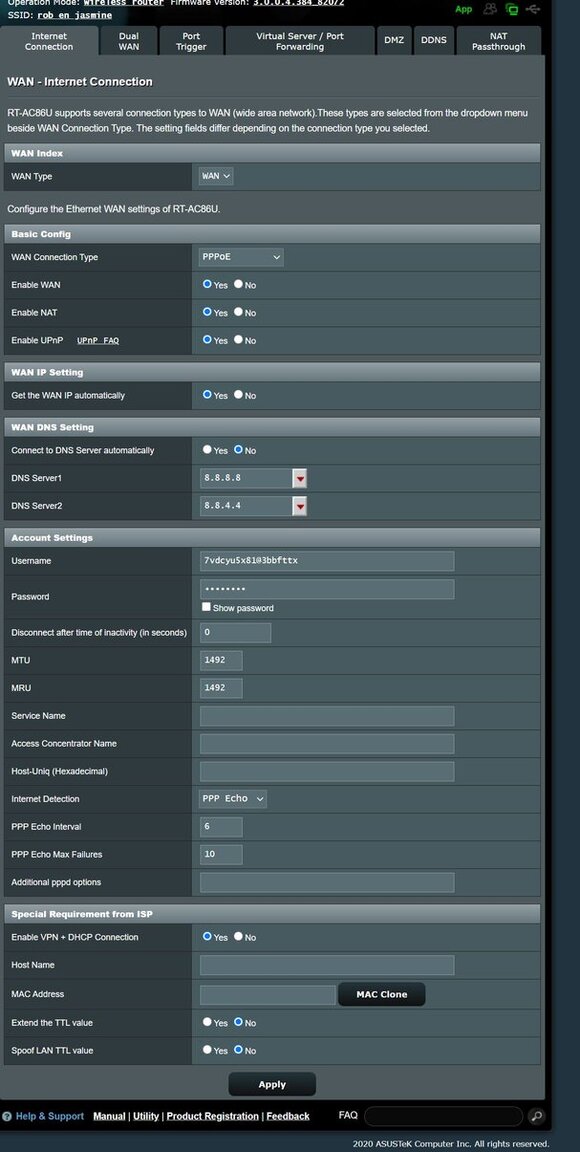Open the NAT Passthrough tab
This screenshot has width=580, height=1152.
point(498,41)
